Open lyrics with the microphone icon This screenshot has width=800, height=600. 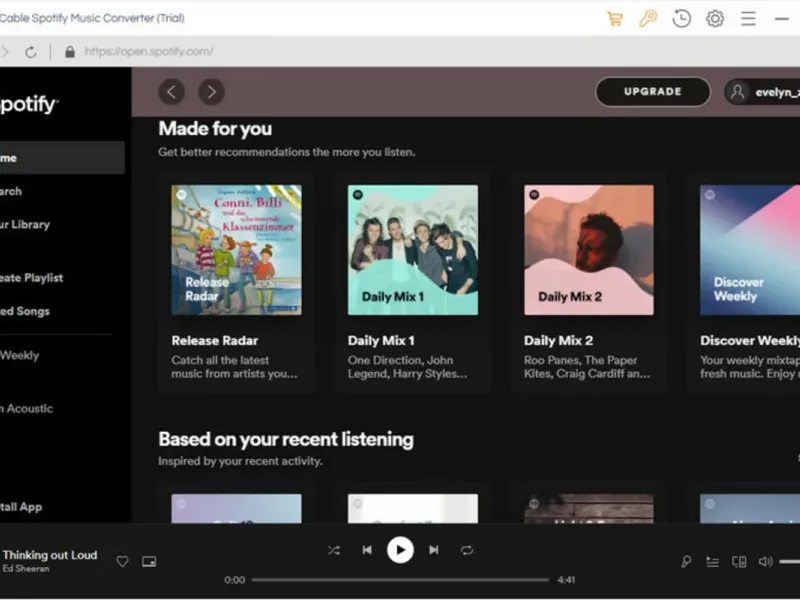pos(686,562)
